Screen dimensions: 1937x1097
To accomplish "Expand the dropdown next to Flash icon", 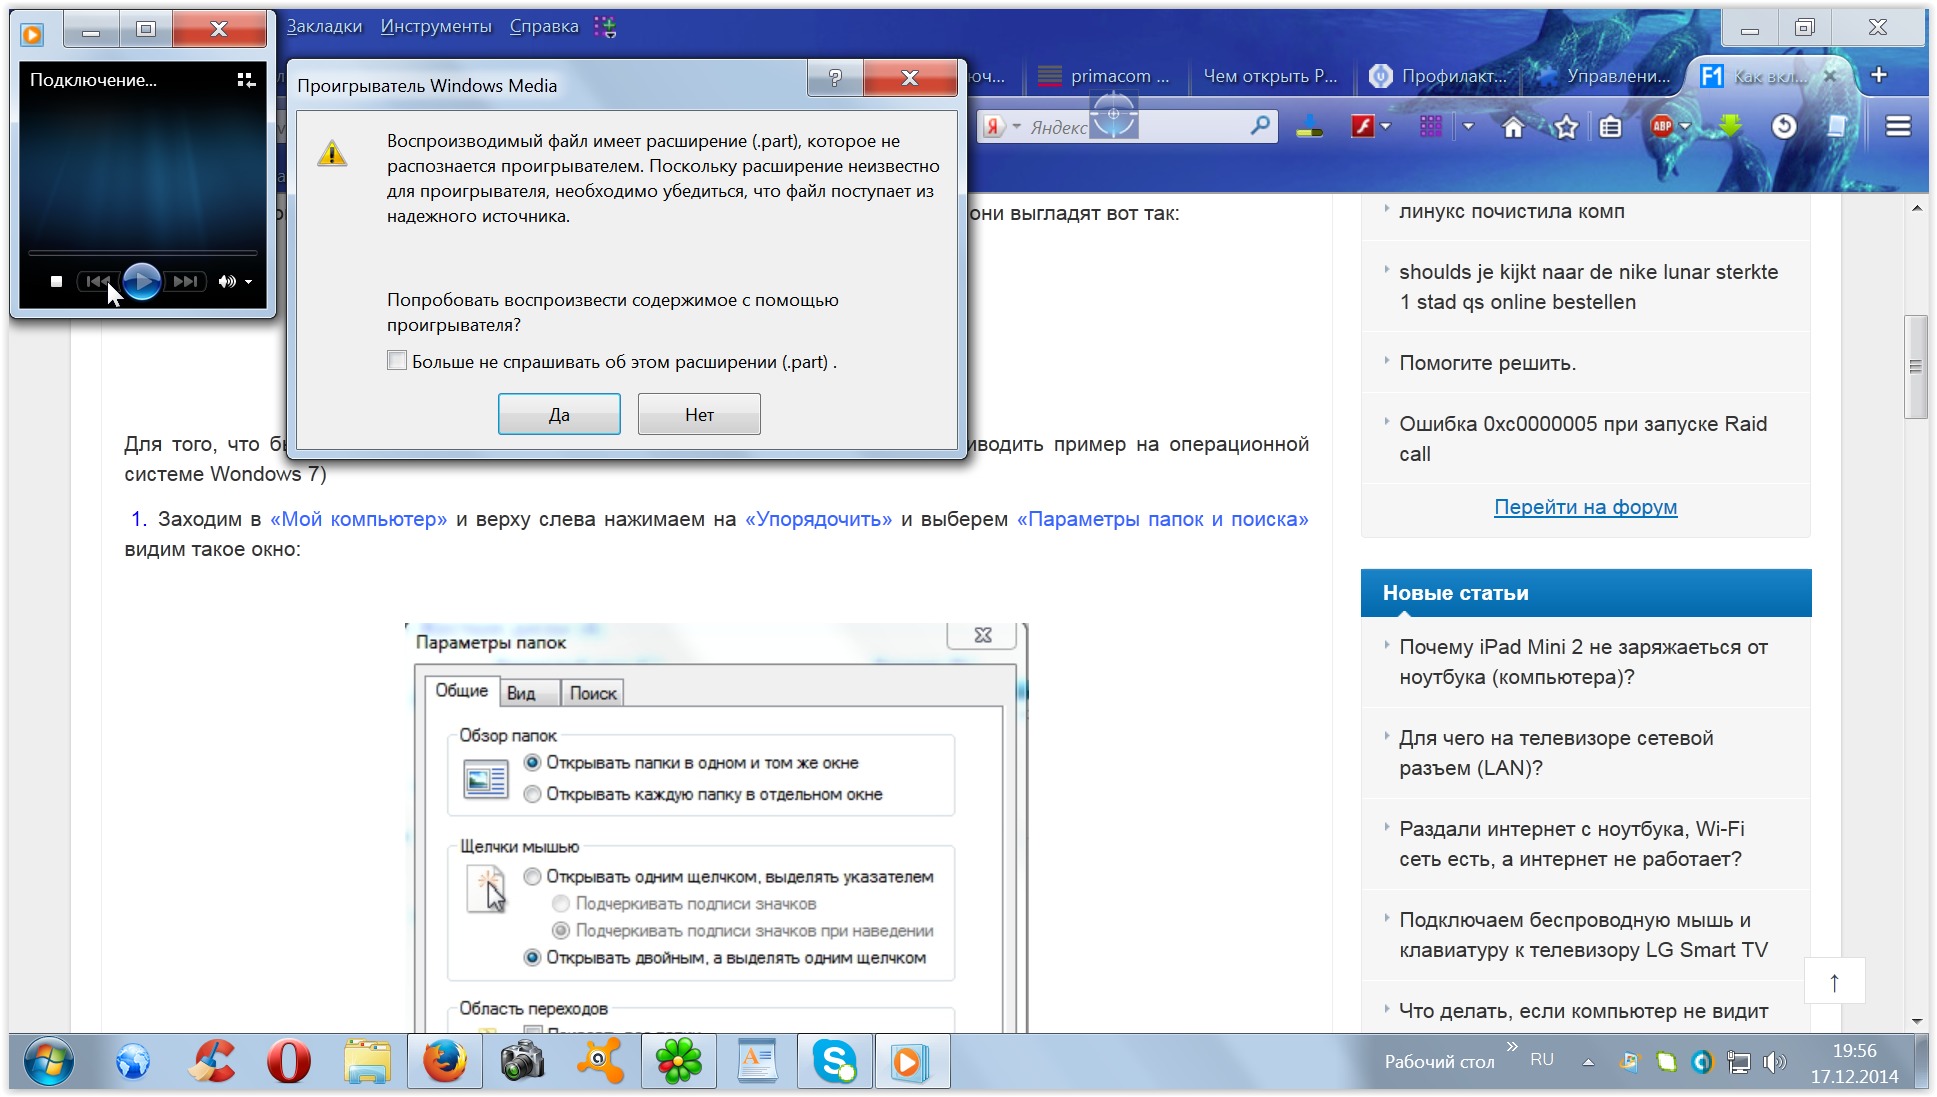I will (x=1386, y=127).
